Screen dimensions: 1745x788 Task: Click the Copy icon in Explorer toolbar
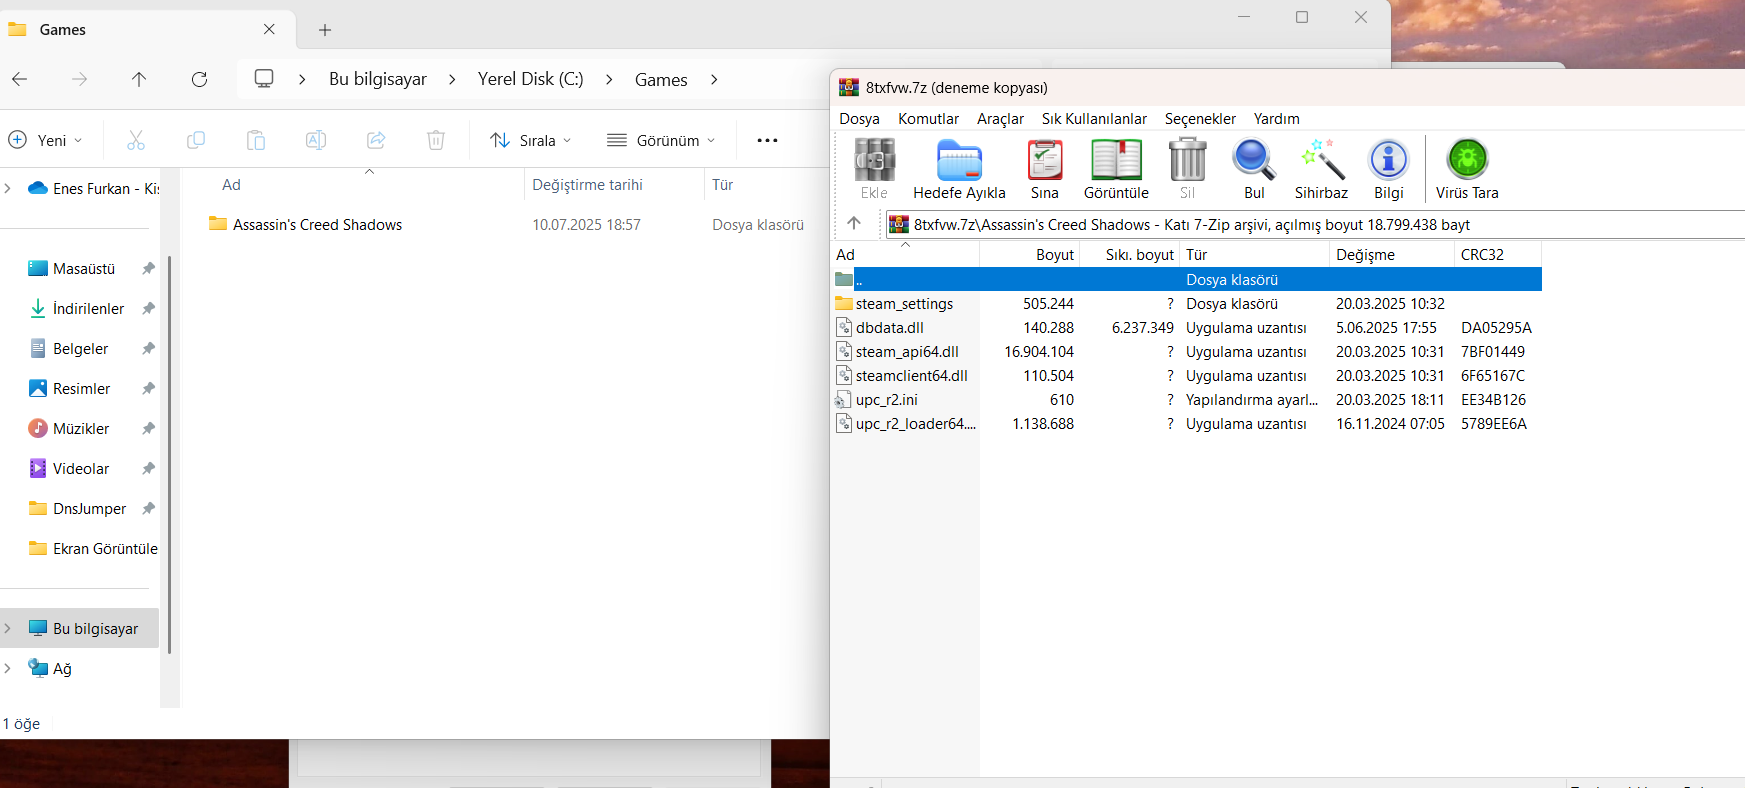[196, 140]
